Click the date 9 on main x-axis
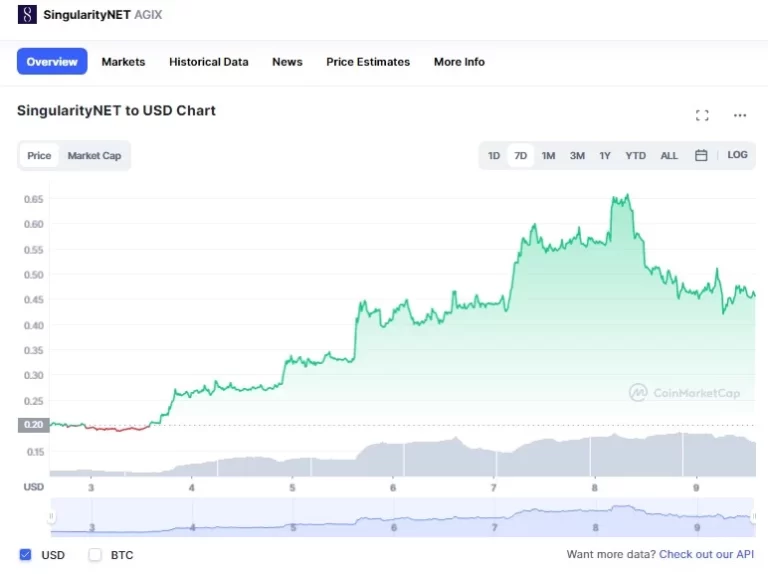 pos(696,488)
